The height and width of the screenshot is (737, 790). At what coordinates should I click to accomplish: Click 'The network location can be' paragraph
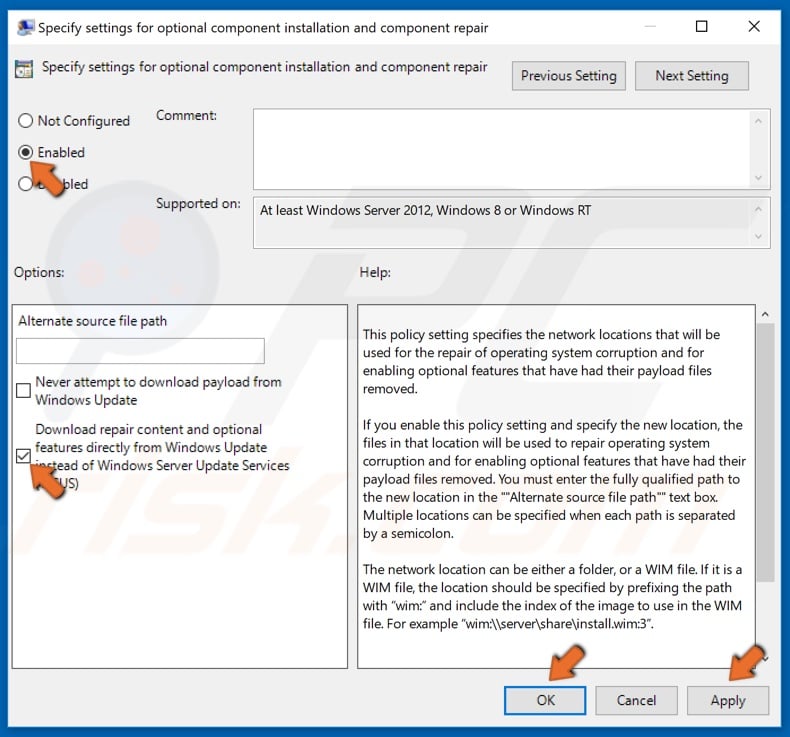[552, 596]
